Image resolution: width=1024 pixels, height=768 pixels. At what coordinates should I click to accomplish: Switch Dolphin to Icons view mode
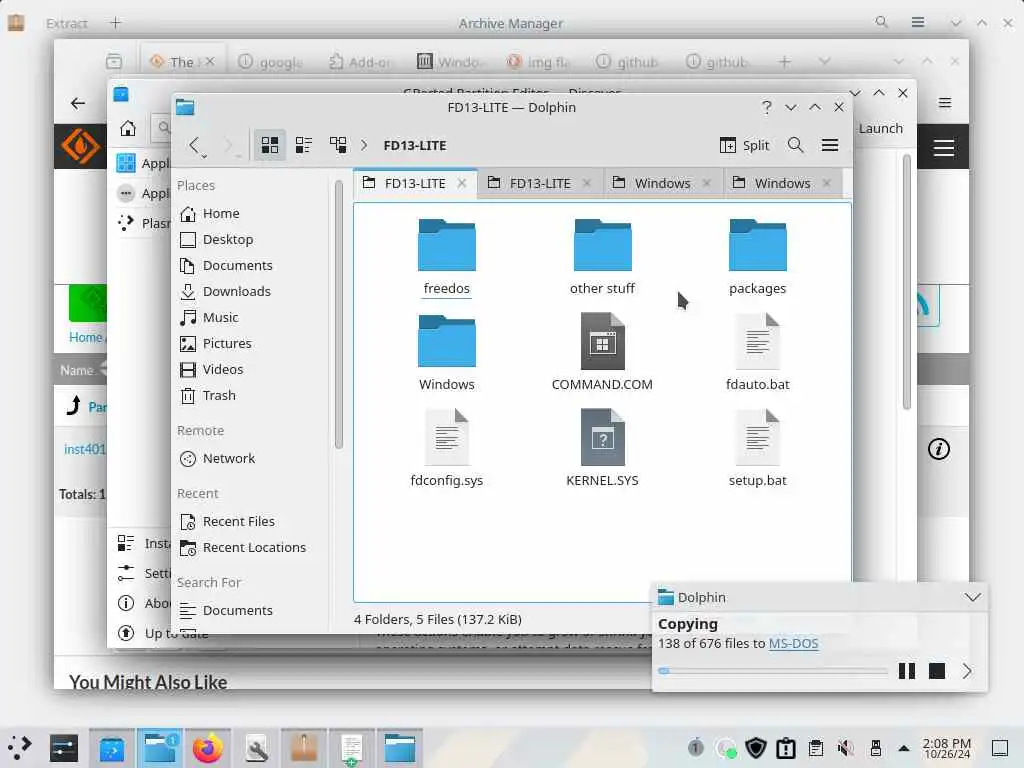coord(270,145)
